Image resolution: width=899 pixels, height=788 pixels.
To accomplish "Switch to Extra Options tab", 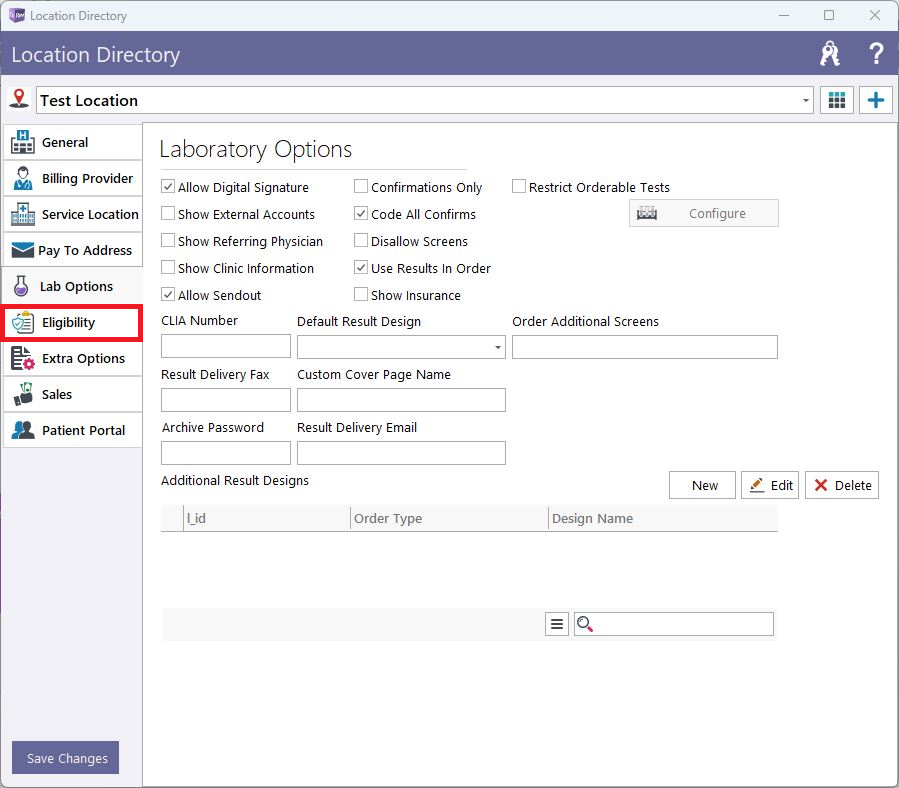I will pos(72,358).
